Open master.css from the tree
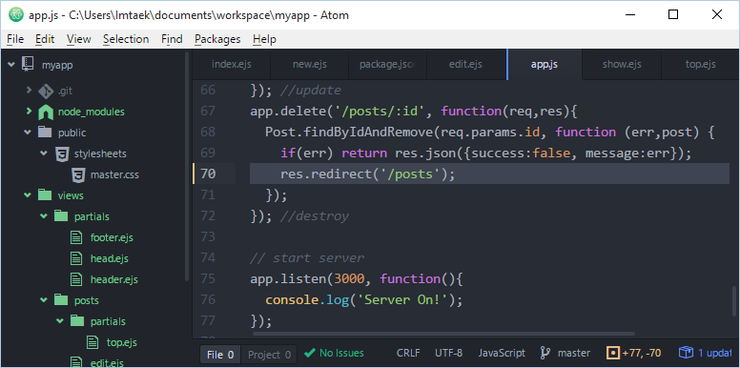This screenshot has height=368, width=740. tap(115, 175)
